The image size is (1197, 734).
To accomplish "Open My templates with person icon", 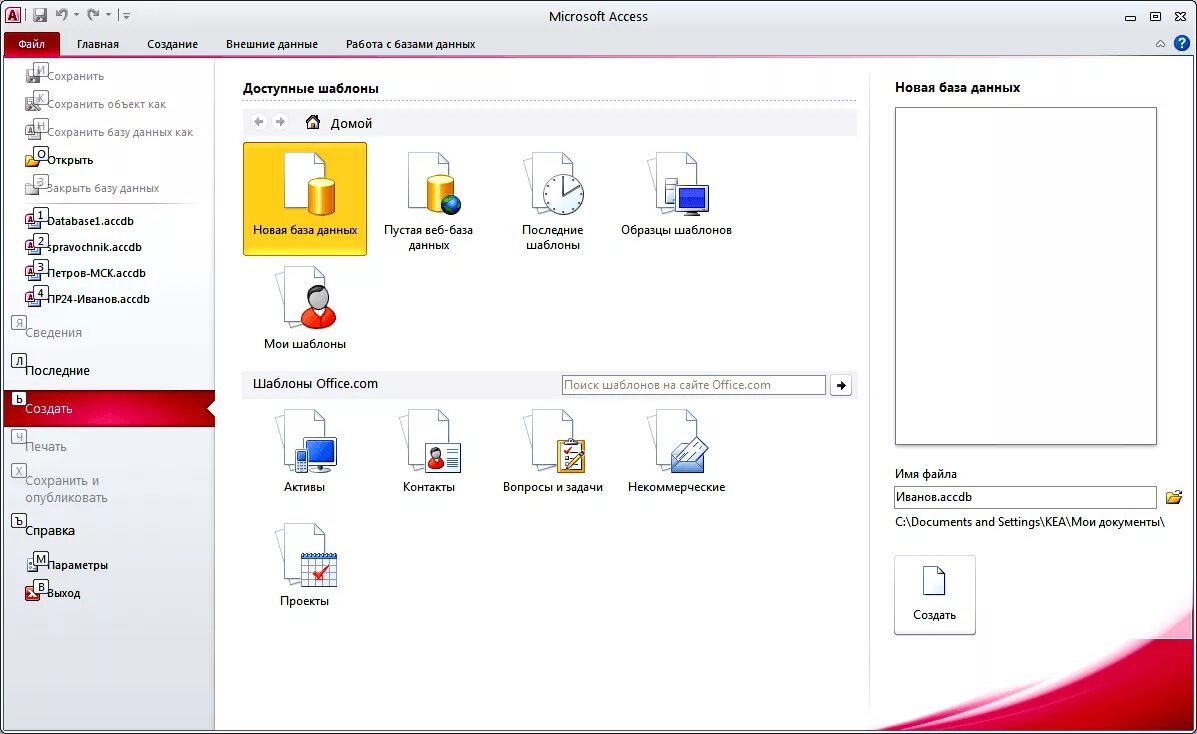I will [305, 308].
